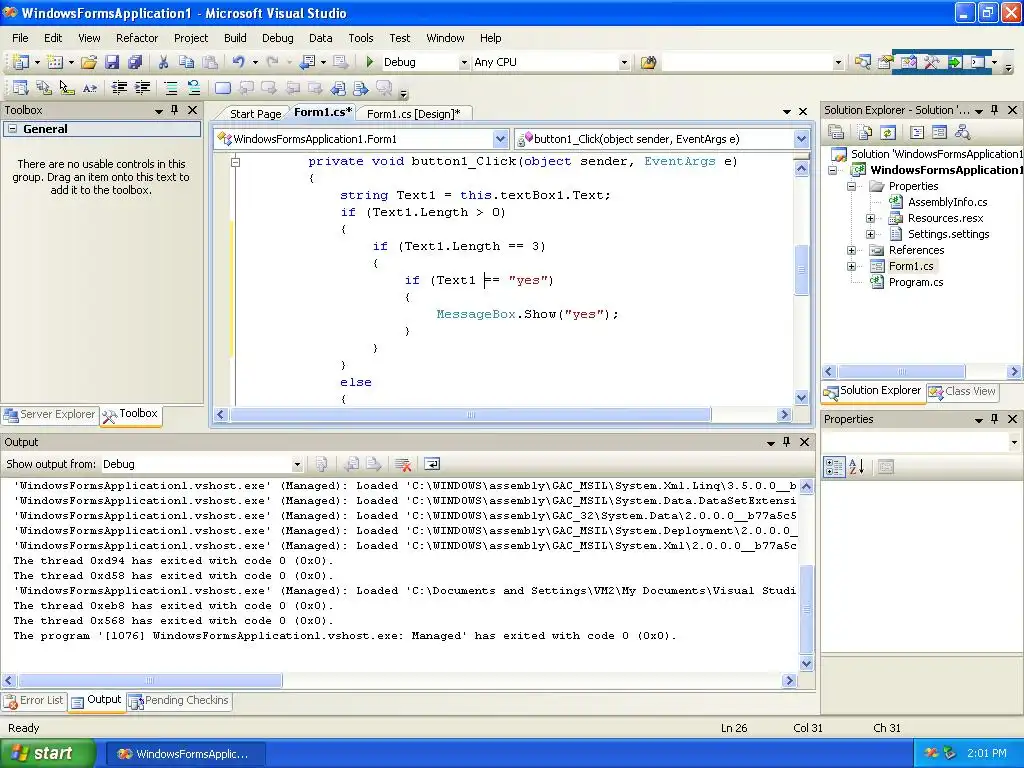This screenshot has height=768, width=1024.
Task: Click the Open File folder icon
Action: pyautogui.click(x=89, y=62)
